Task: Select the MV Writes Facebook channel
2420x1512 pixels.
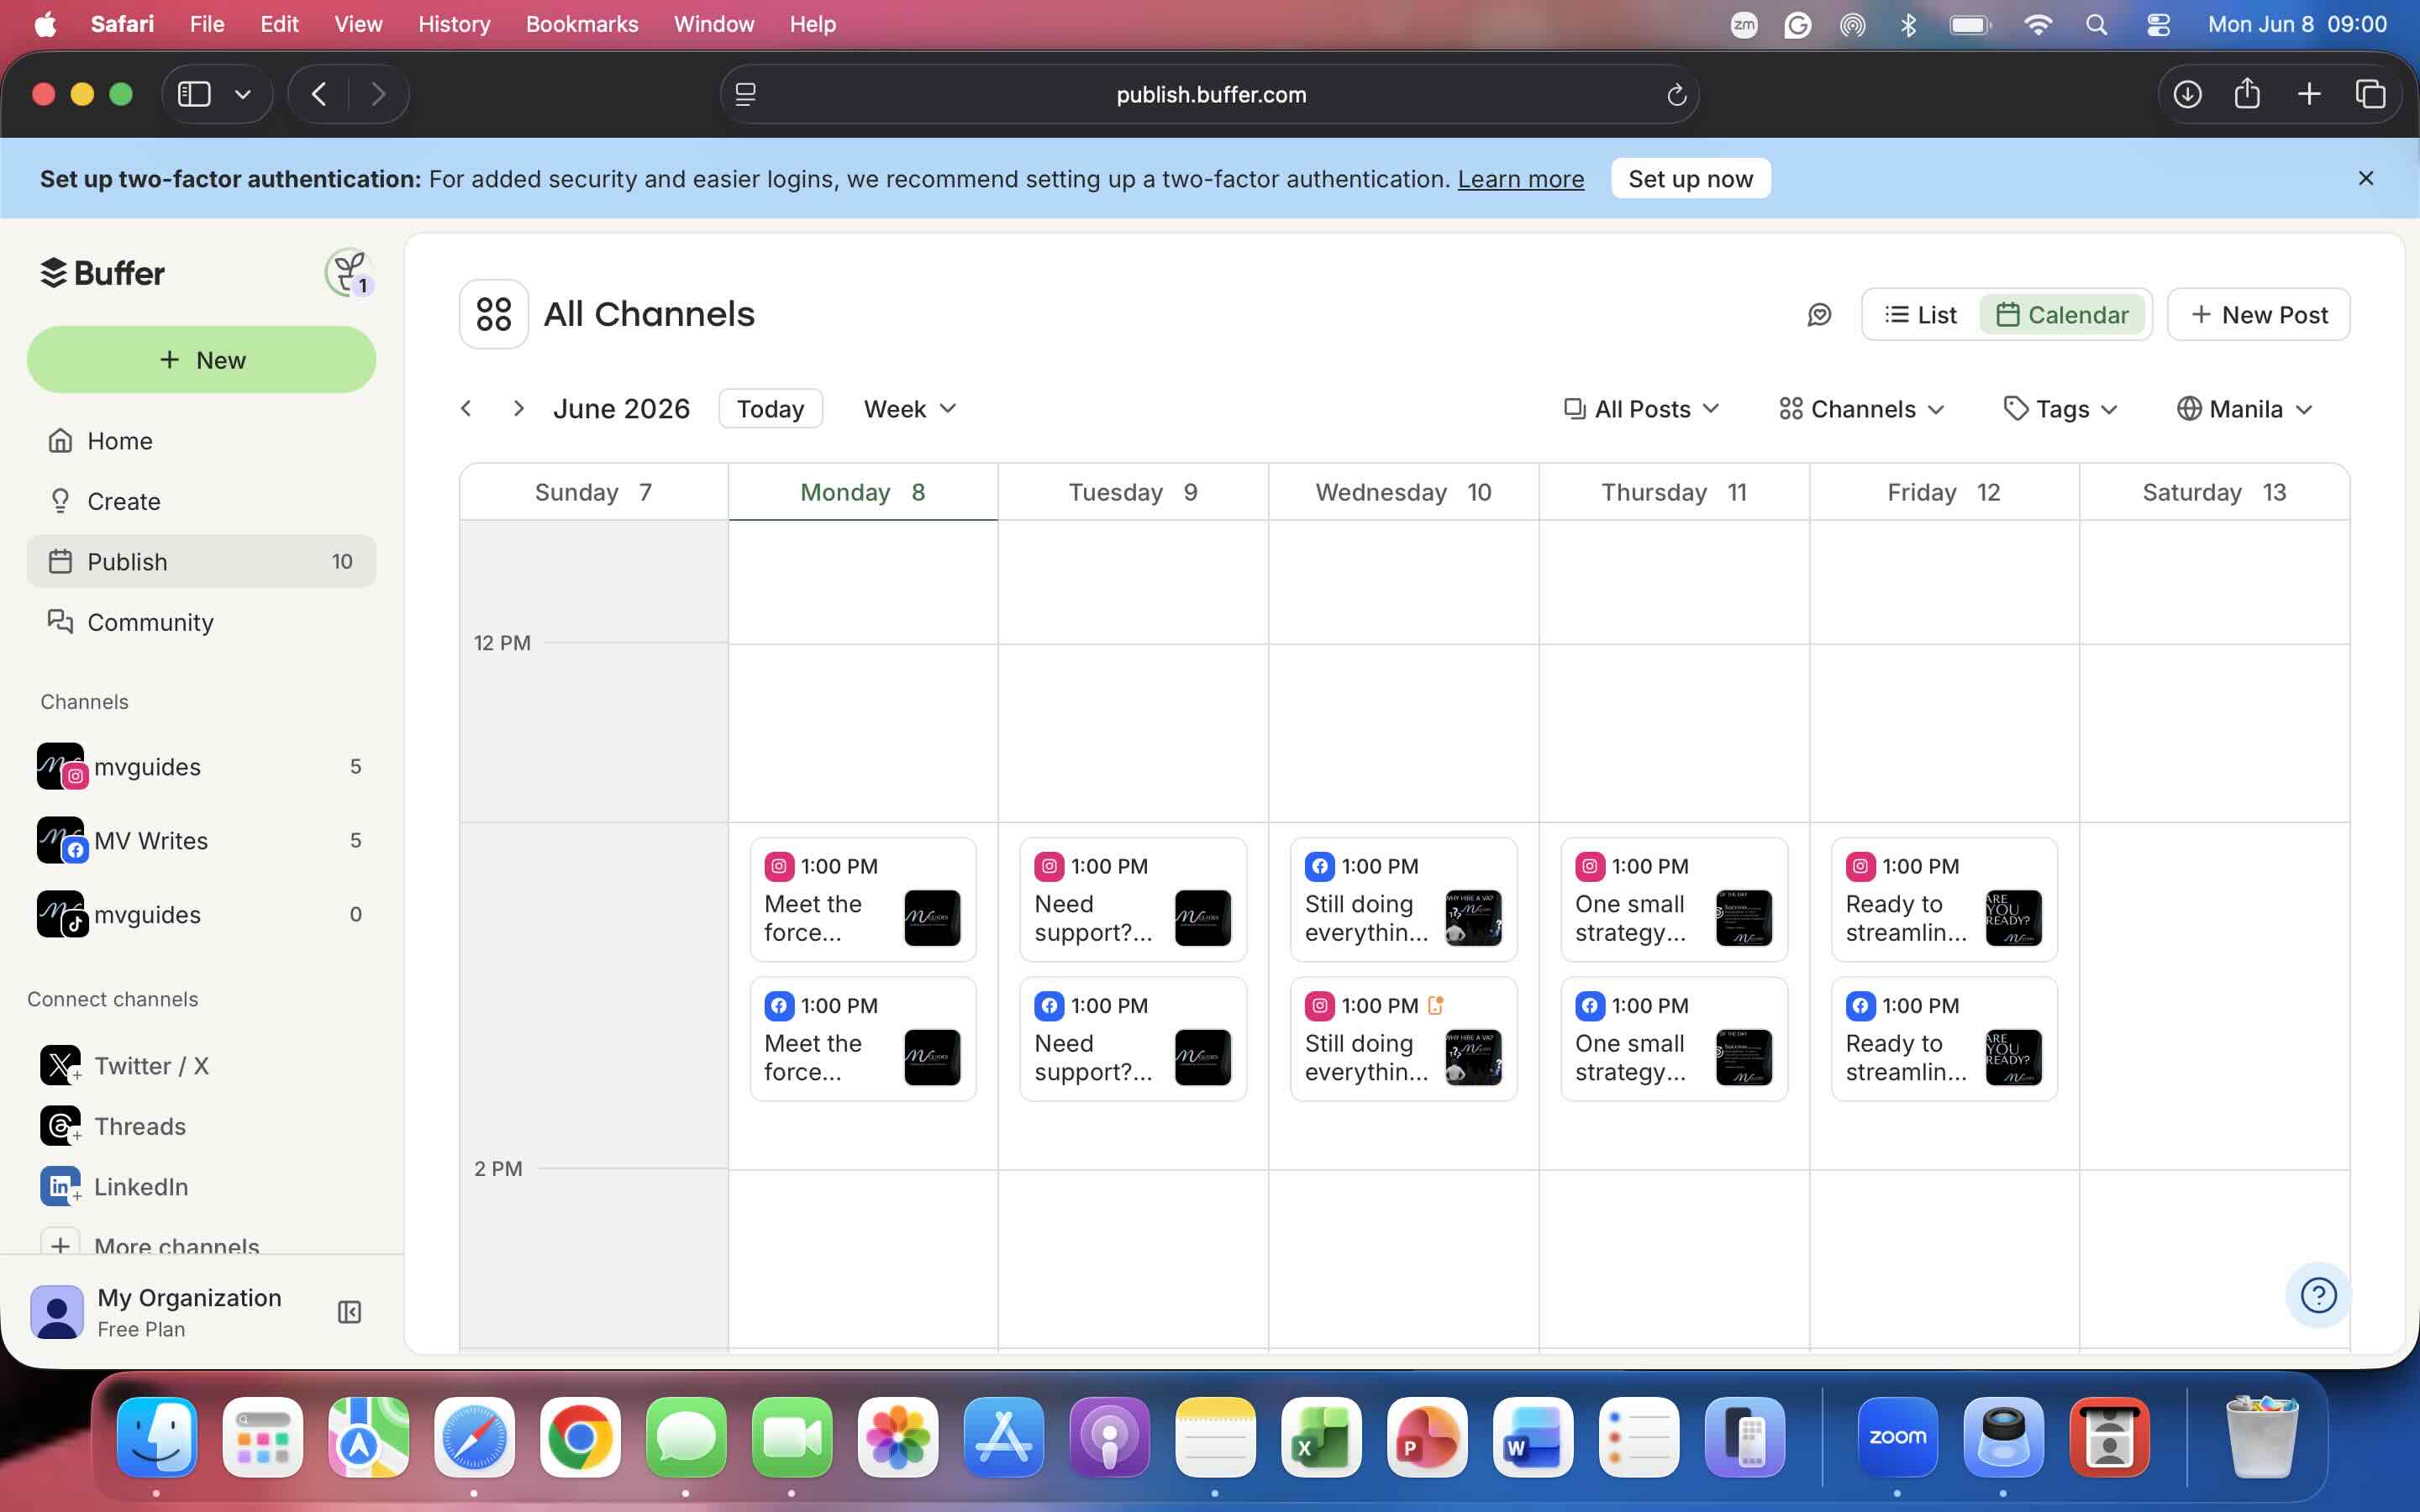Action: [200, 840]
